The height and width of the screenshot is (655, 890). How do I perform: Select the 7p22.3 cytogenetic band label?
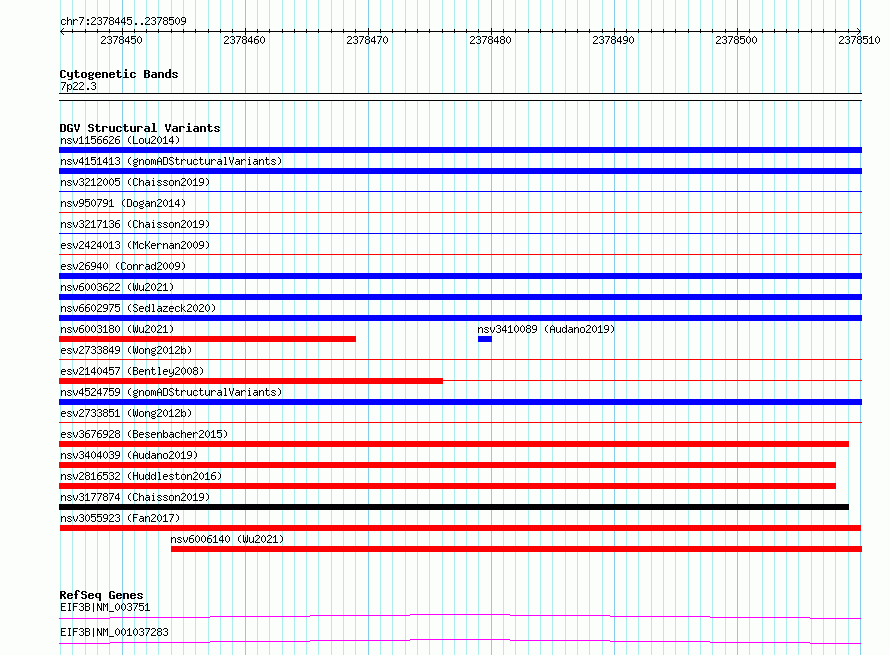pyautogui.click(x=78, y=86)
